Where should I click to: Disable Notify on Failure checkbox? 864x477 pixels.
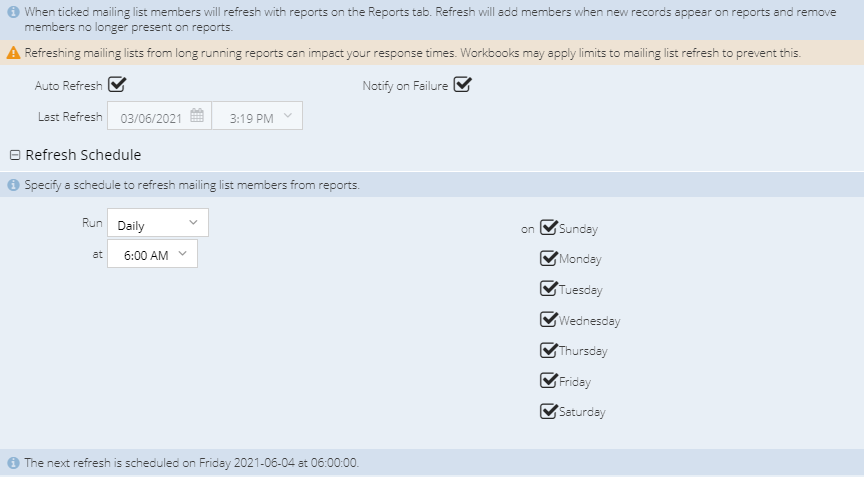pyautogui.click(x=462, y=85)
